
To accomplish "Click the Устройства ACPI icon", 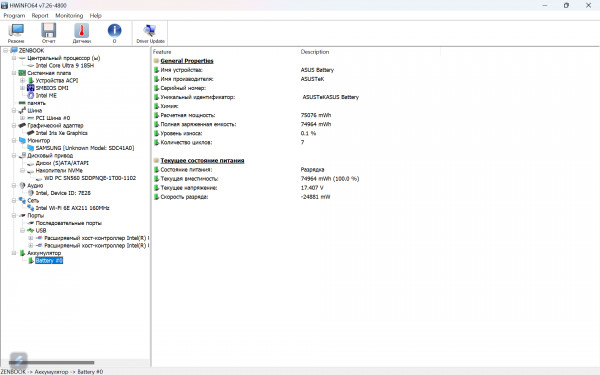I will pos(31,80).
